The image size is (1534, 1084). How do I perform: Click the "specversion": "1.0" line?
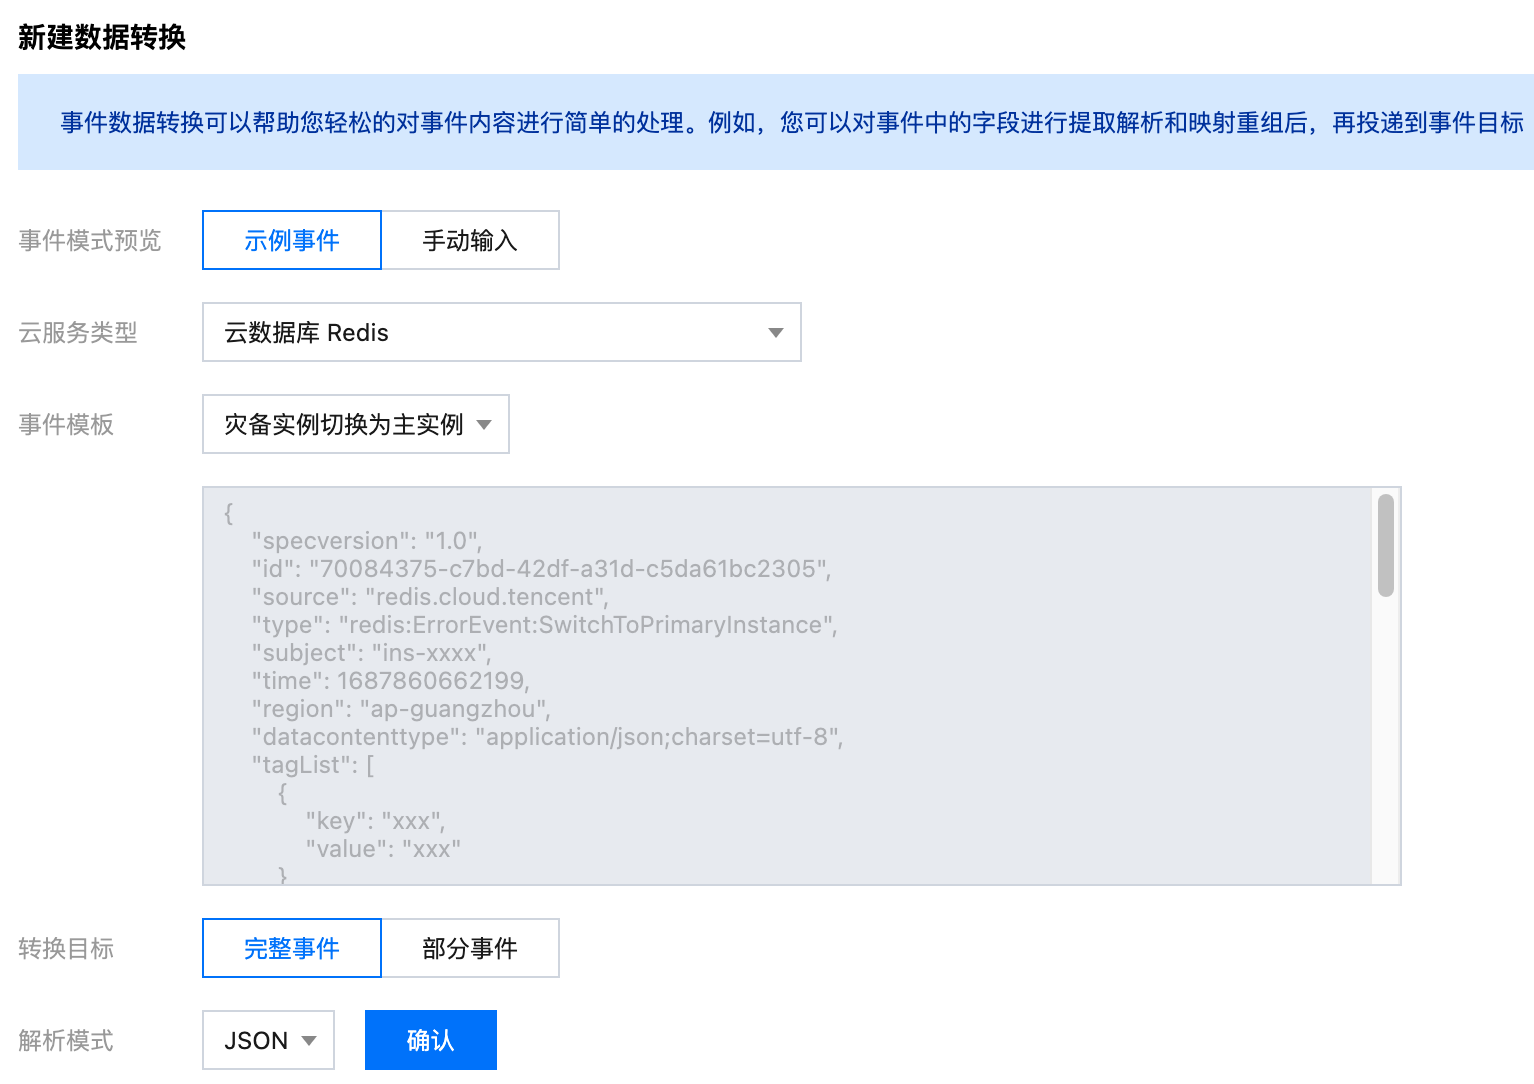(x=366, y=541)
